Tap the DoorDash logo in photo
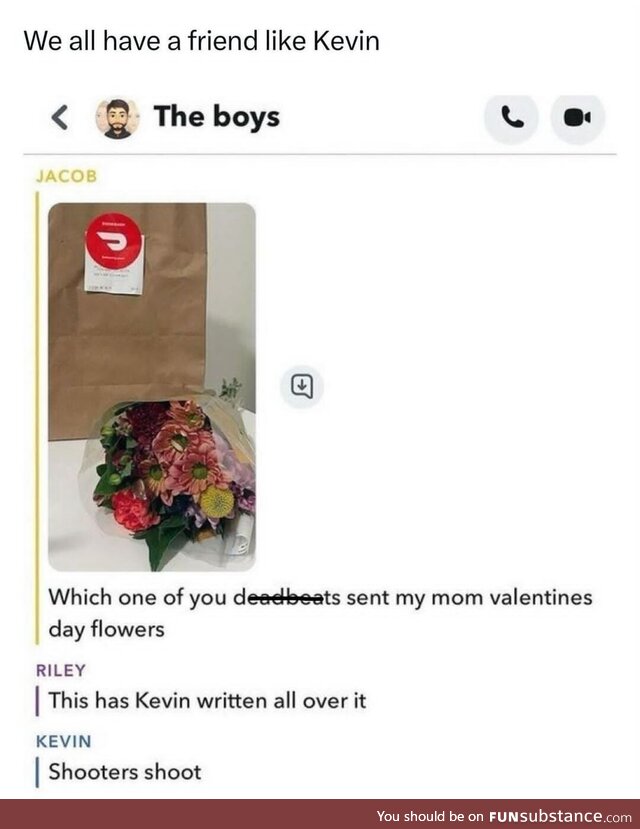The height and width of the screenshot is (829, 640). [x=114, y=241]
